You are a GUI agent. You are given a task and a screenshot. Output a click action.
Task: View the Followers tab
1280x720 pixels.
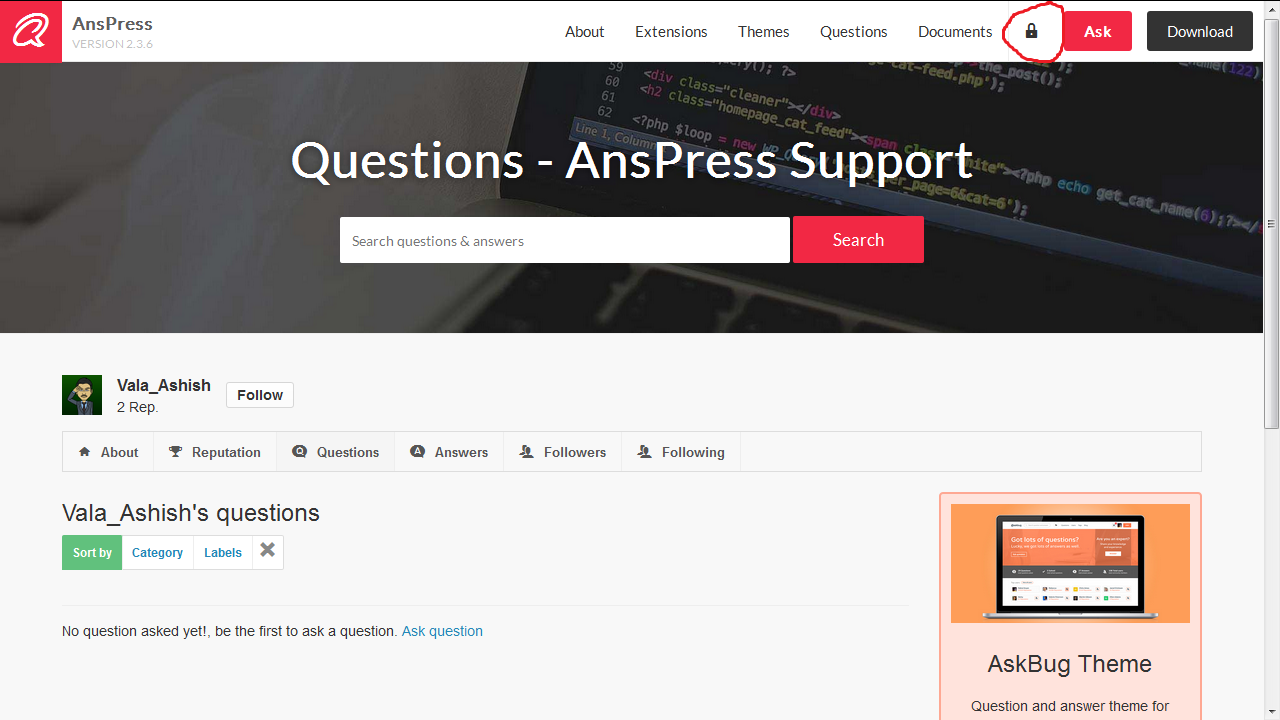563,452
